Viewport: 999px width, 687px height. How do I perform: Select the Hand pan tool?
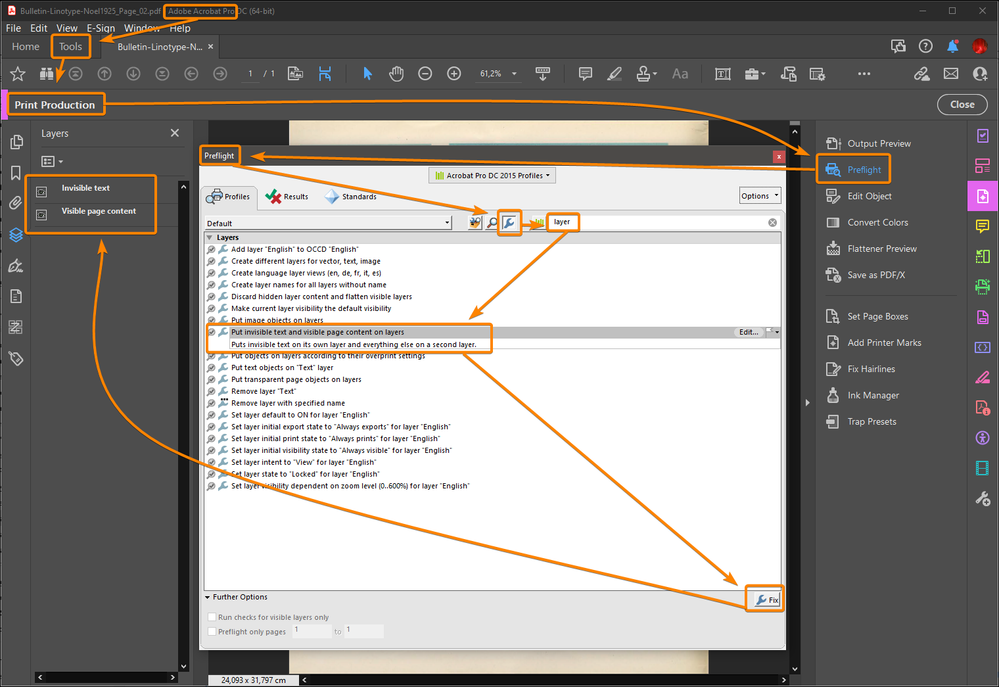coord(396,74)
